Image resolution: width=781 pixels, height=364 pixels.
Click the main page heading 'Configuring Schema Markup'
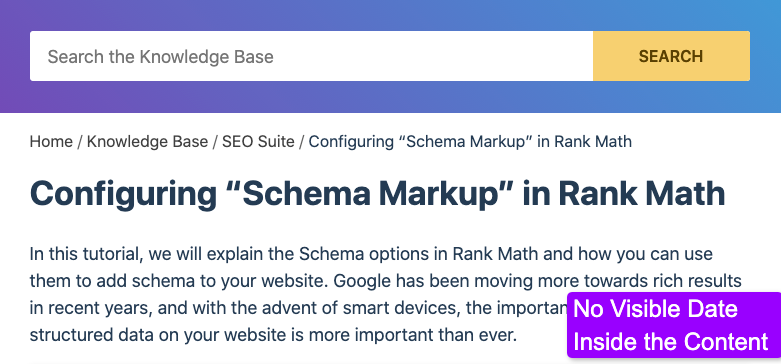pos(377,194)
